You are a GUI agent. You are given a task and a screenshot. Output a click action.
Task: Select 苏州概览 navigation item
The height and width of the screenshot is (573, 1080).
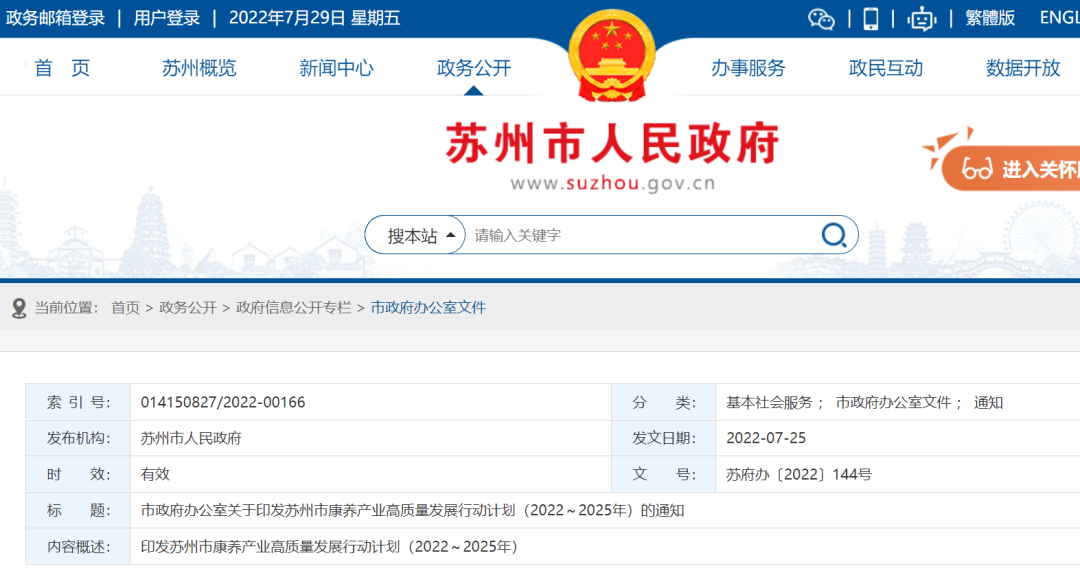point(199,68)
